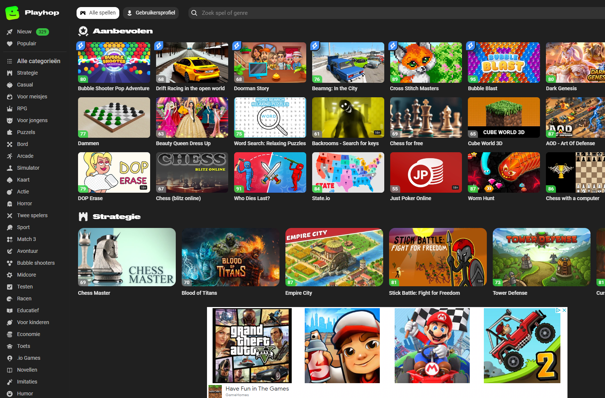Focus the Zoek spel of genre field
The image size is (605, 398).
397,13
